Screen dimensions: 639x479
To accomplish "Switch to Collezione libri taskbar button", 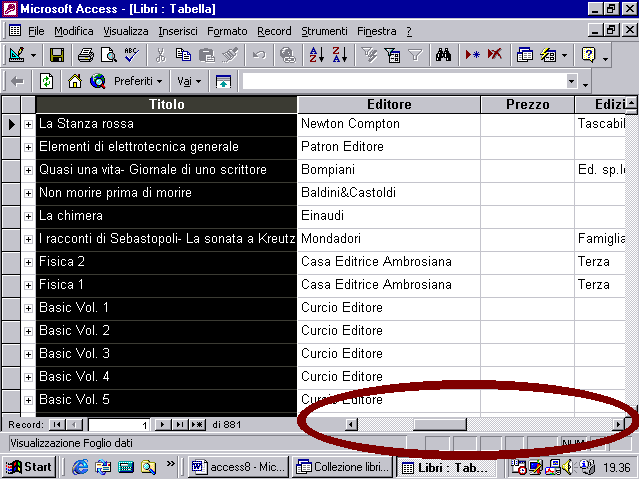I will click(343, 467).
